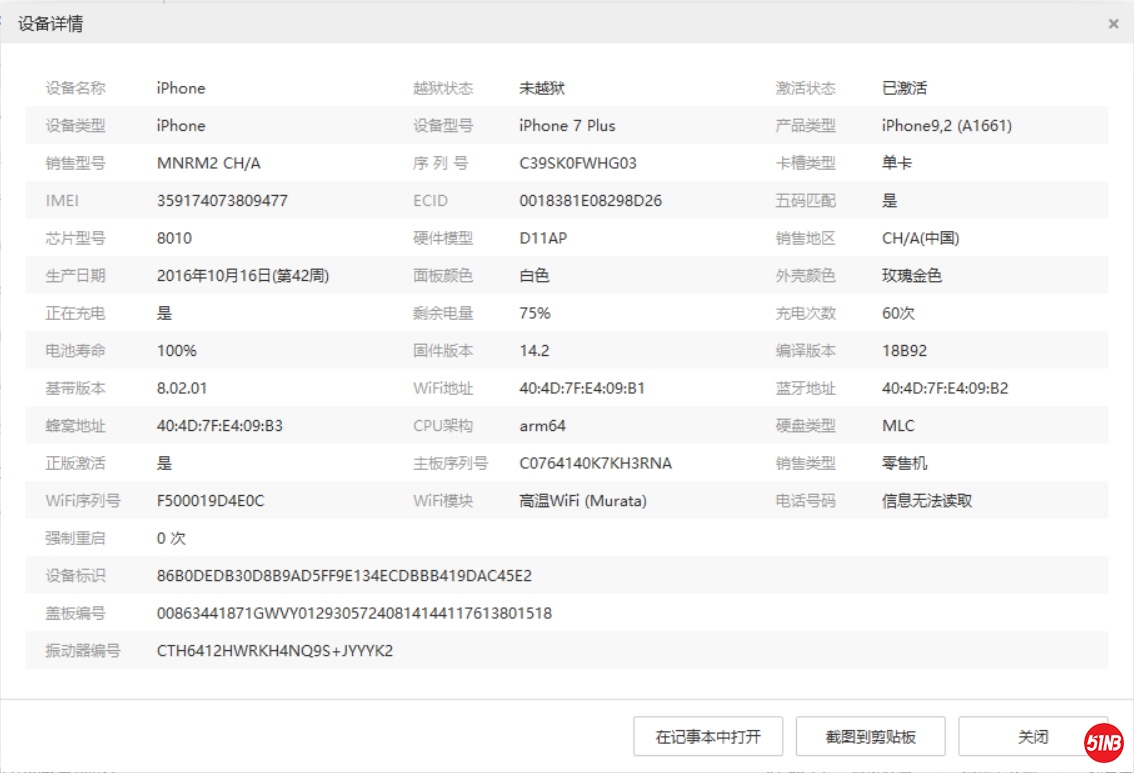Click the 在记事本中打开 button
Viewport: 1134px width, 773px height.
click(708, 736)
